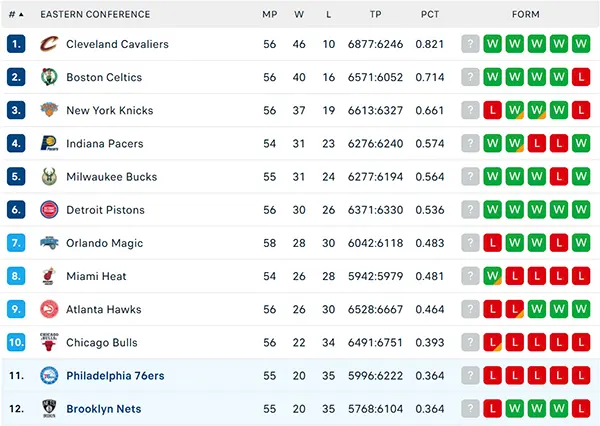Sort the standings by W column header
This screenshot has height=426, width=600.
point(299,15)
